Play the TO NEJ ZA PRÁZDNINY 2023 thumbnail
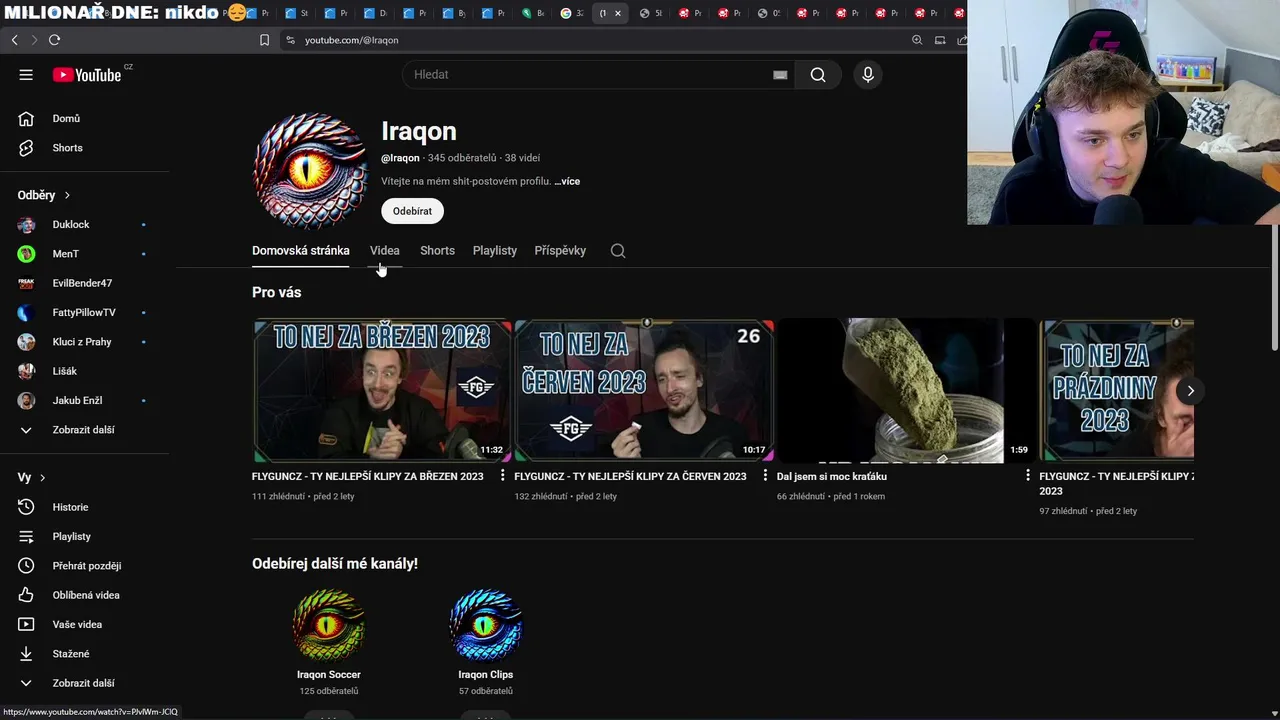 pos(1116,391)
